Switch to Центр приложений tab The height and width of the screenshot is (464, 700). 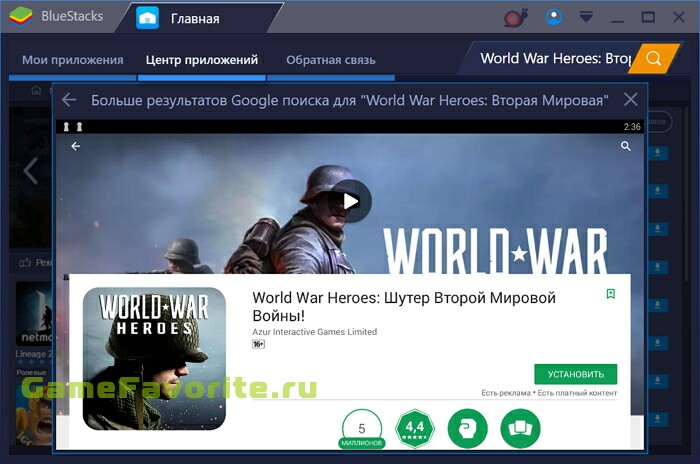[x=202, y=60]
